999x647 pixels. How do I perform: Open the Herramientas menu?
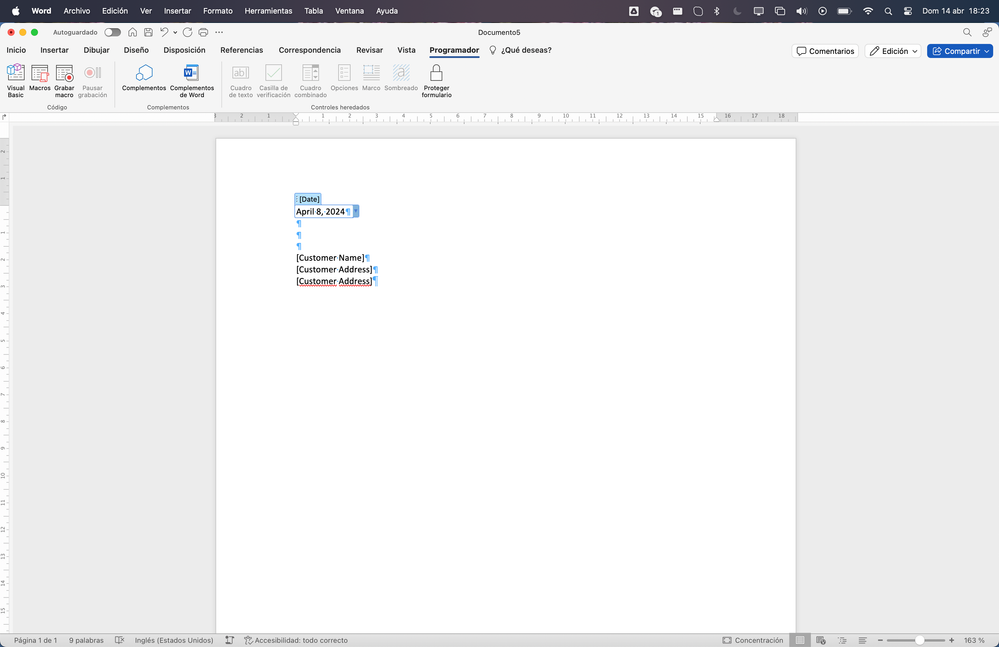pos(268,11)
